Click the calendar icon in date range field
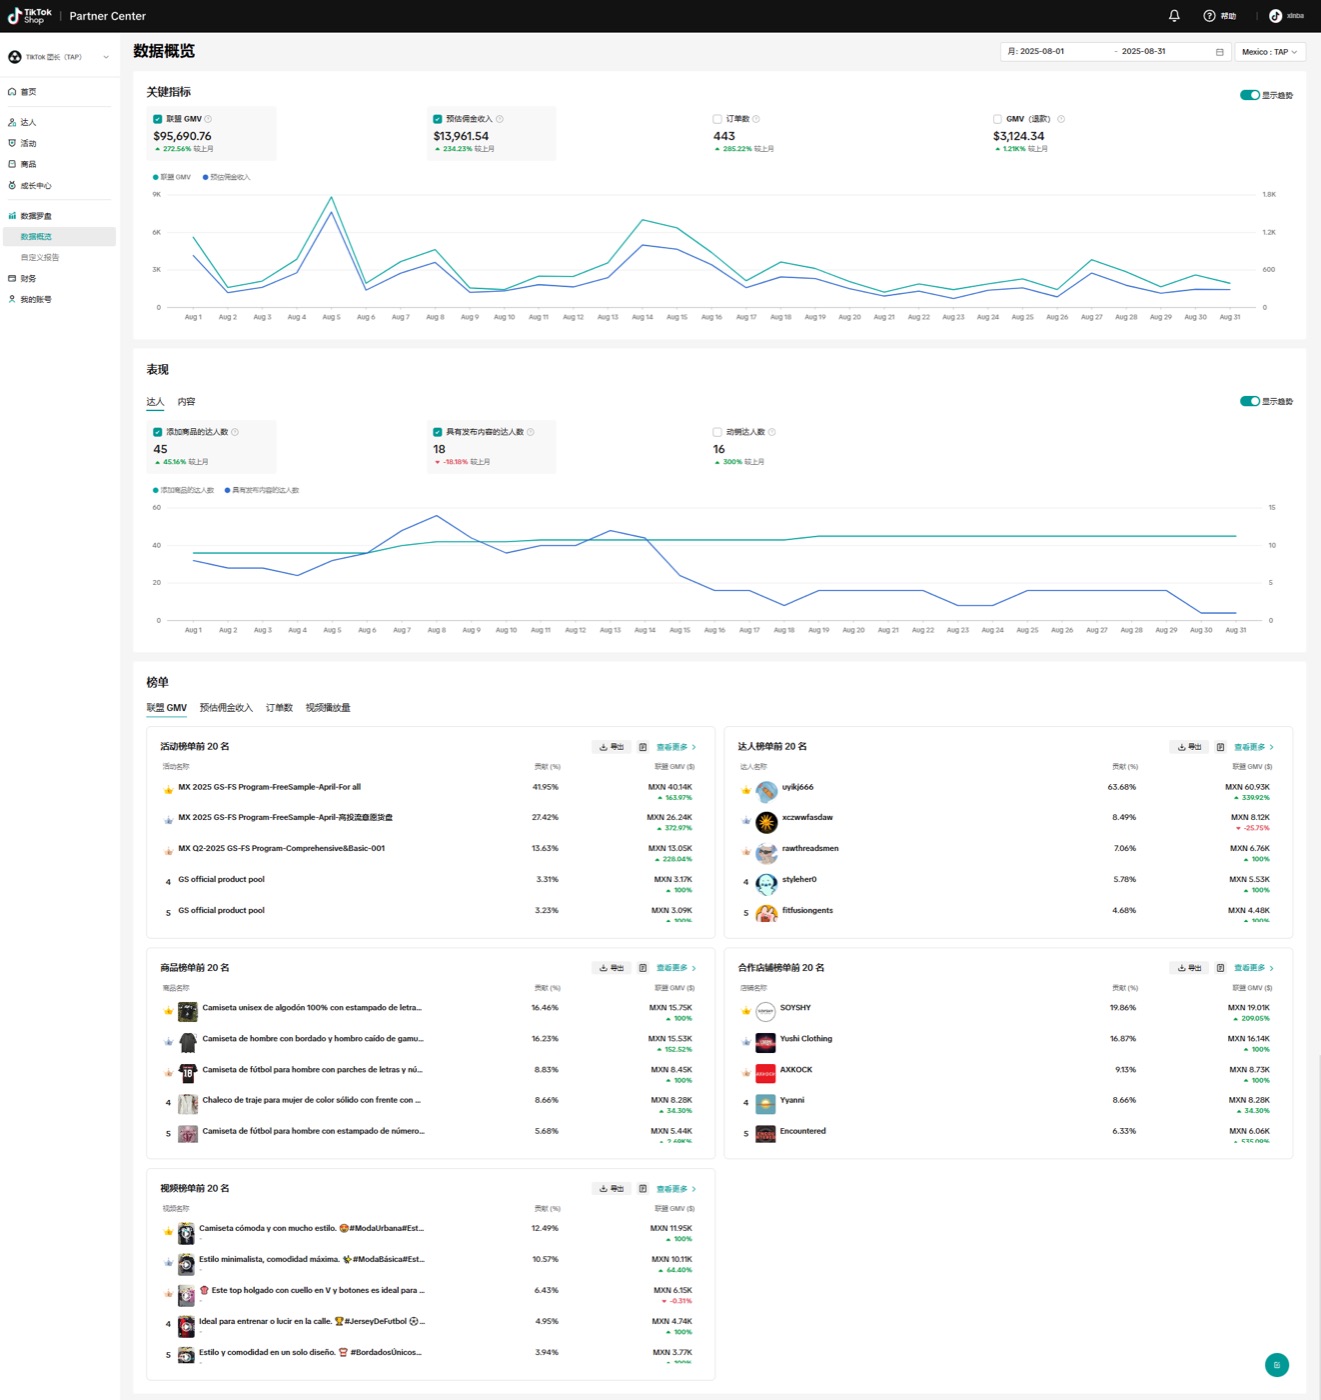 (x=1219, y=52)
